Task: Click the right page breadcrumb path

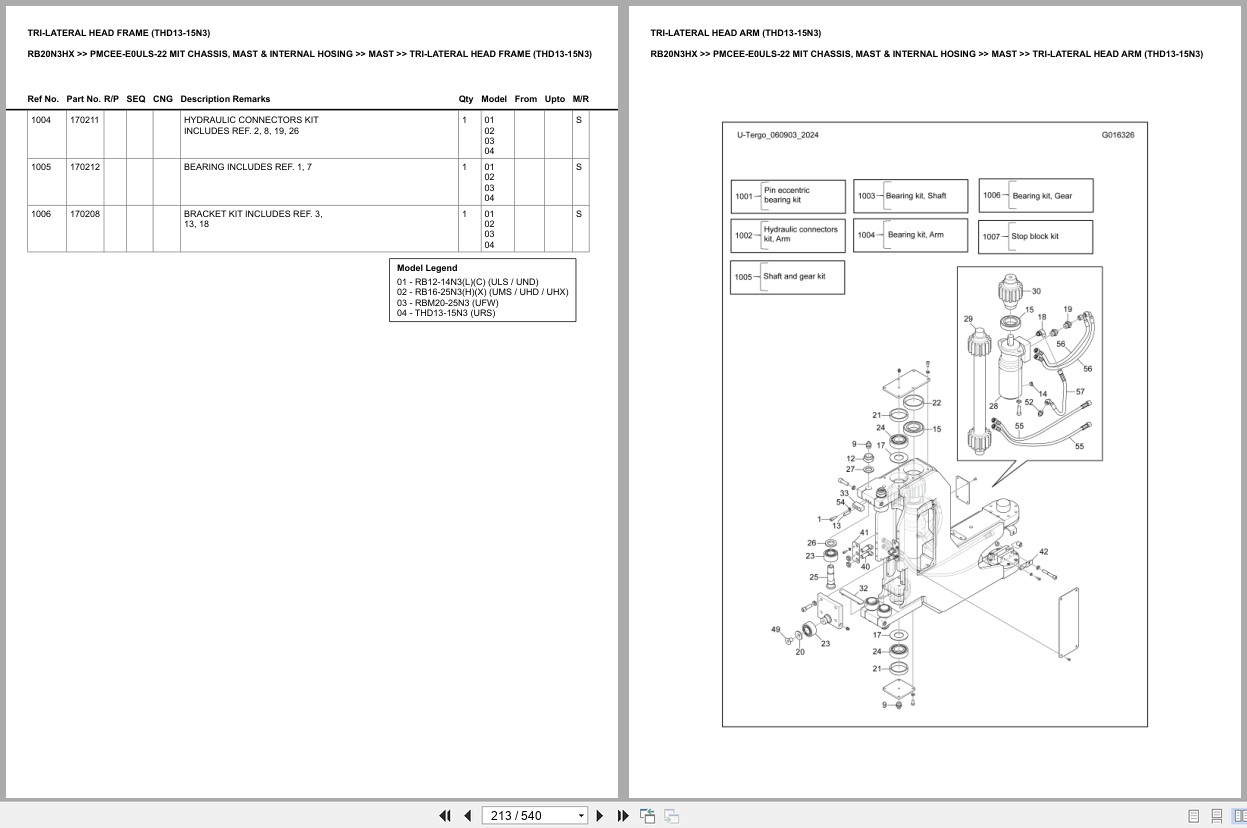Action: (926, 54)
